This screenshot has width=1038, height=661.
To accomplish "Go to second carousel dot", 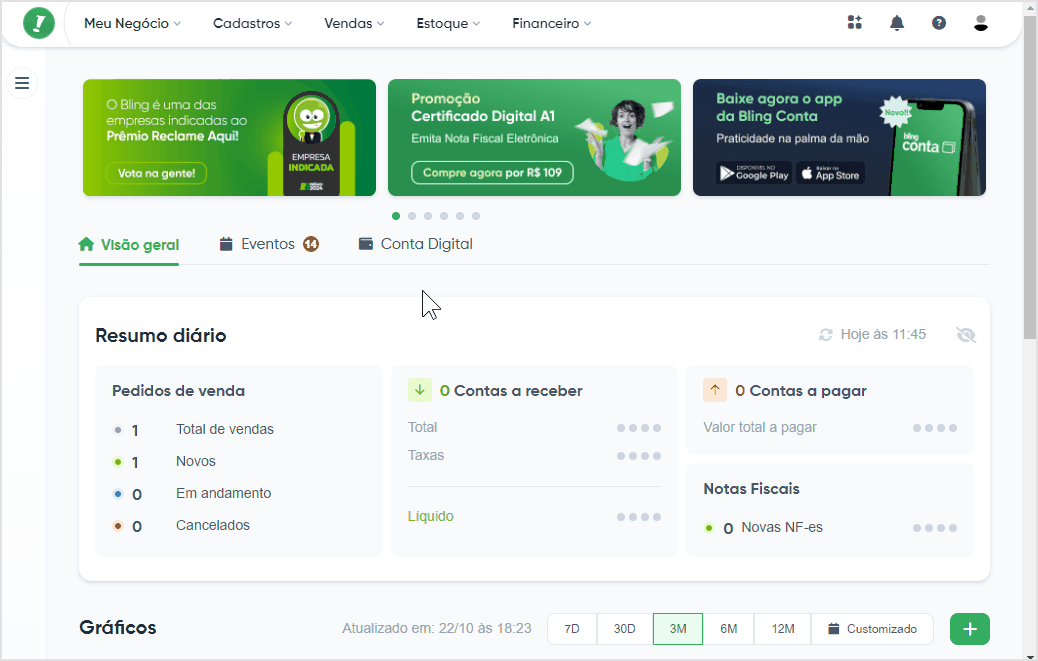I will pyautogui.click(x=412, y=216).
